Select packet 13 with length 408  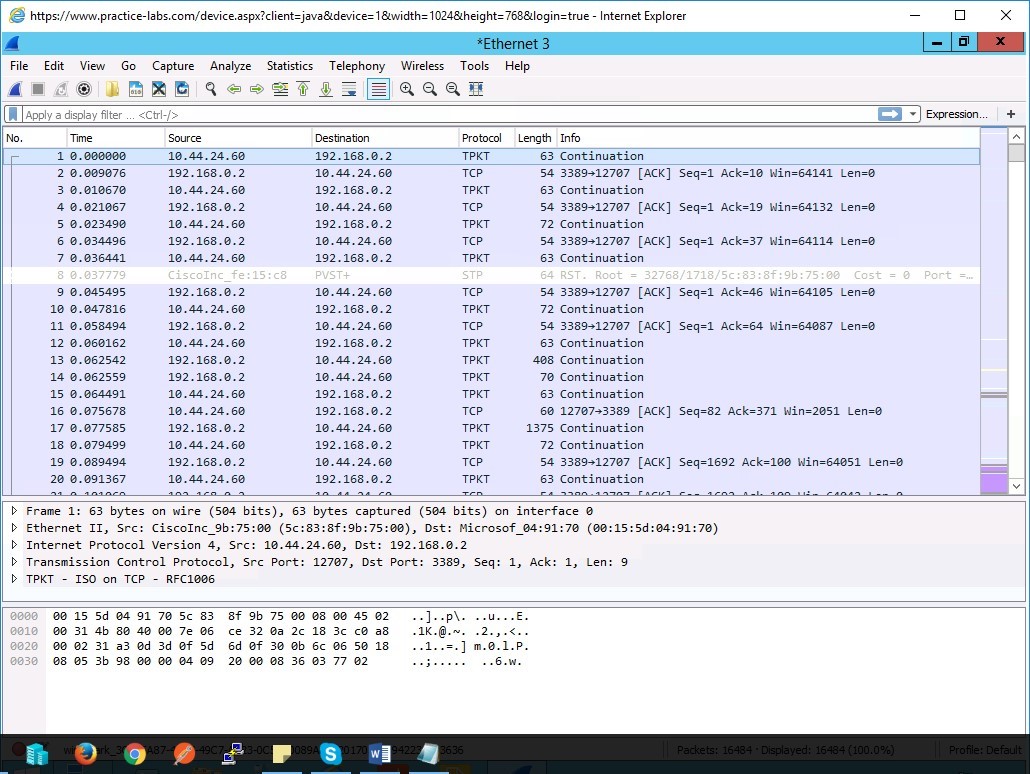point(491,360)
